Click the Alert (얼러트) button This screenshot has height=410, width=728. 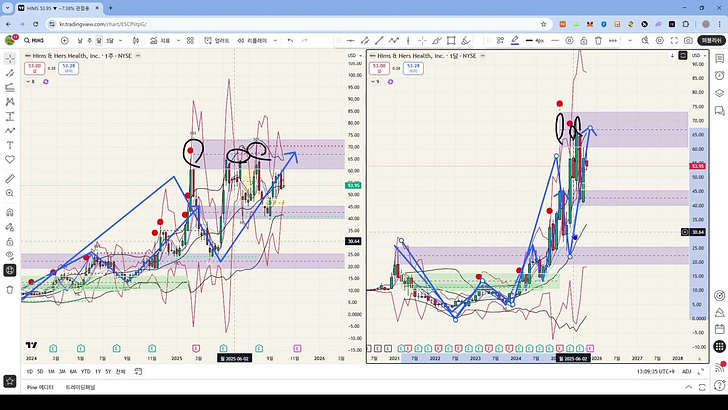217,41
